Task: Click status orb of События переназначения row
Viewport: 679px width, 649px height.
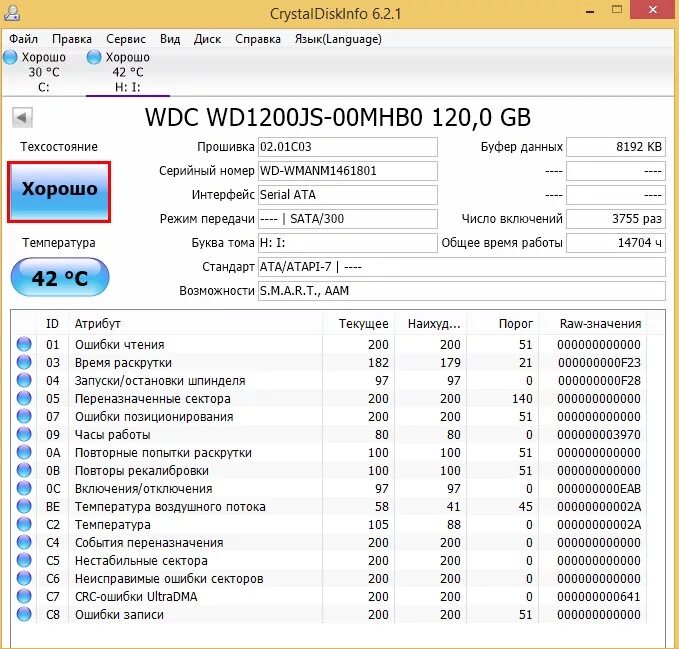Action: pyautogui.click(x=24, y=542)
